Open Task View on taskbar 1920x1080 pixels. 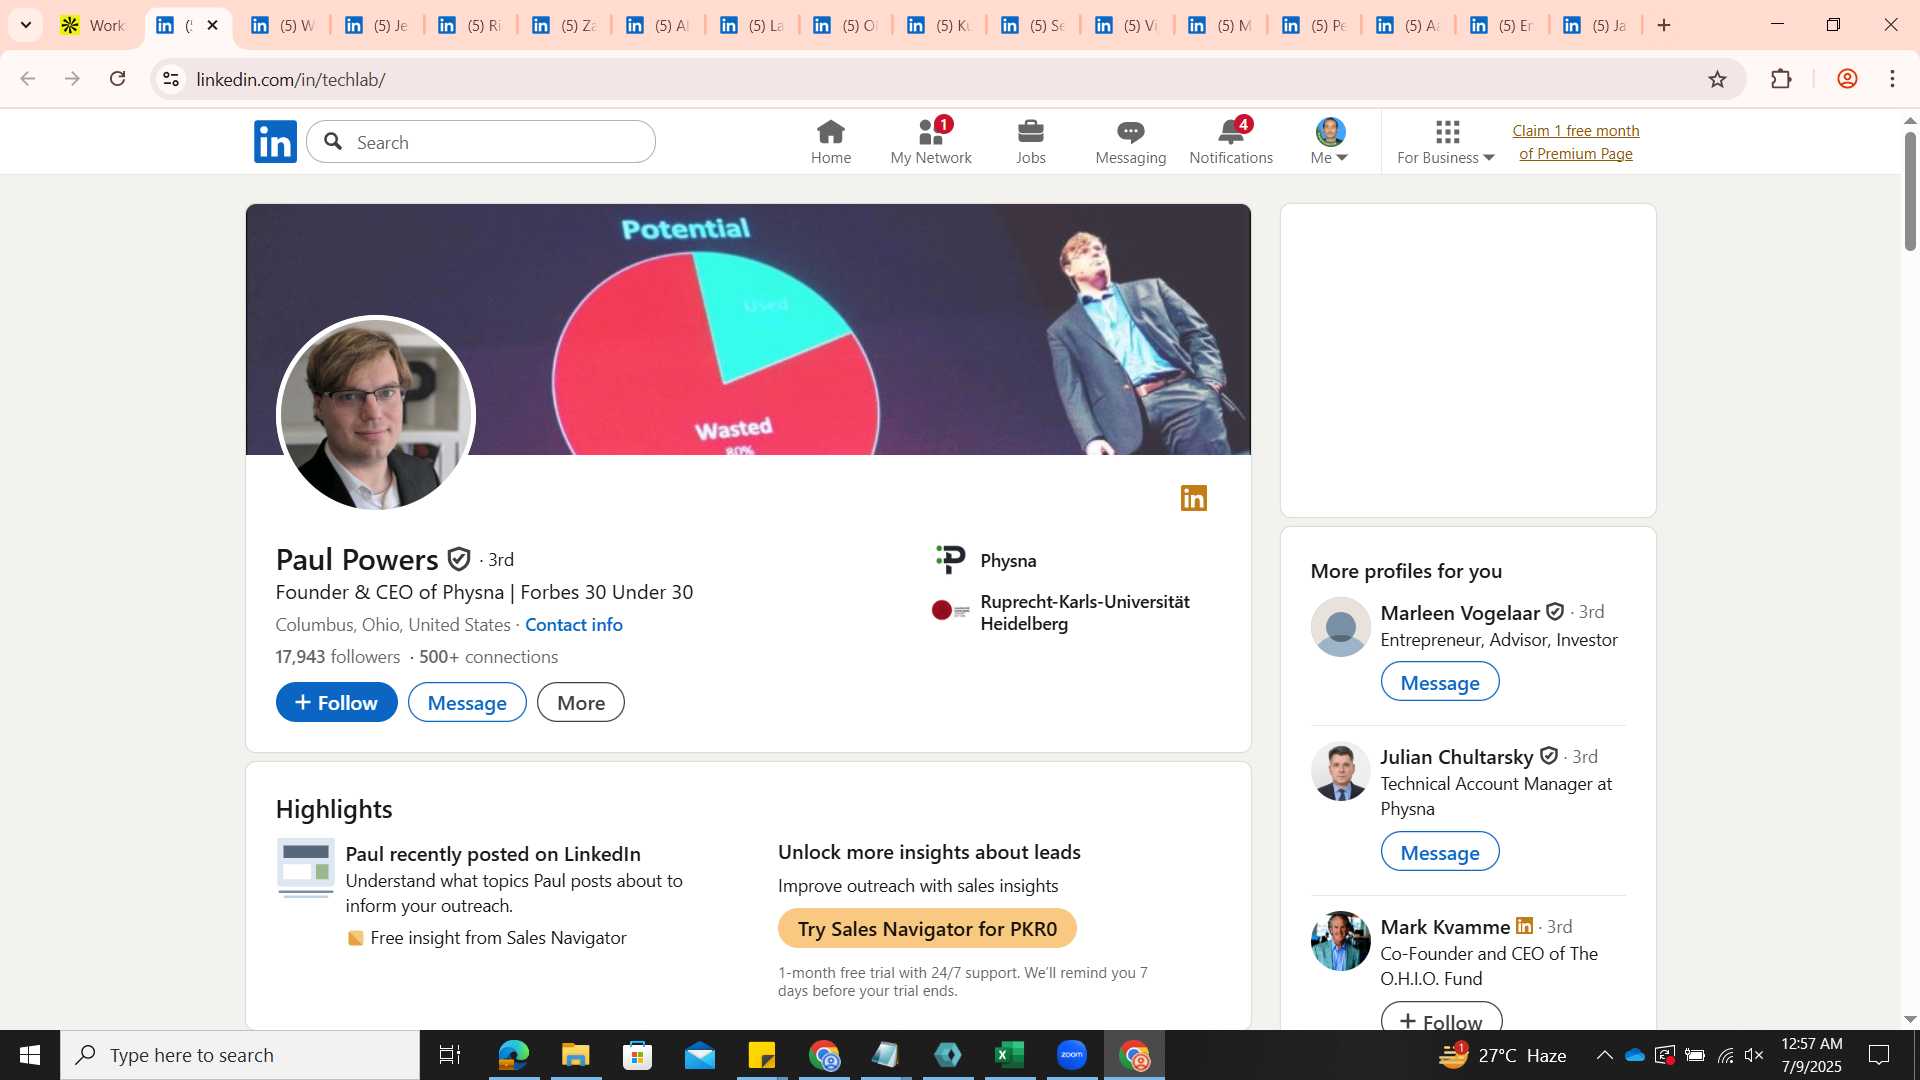pos(450,1055)
